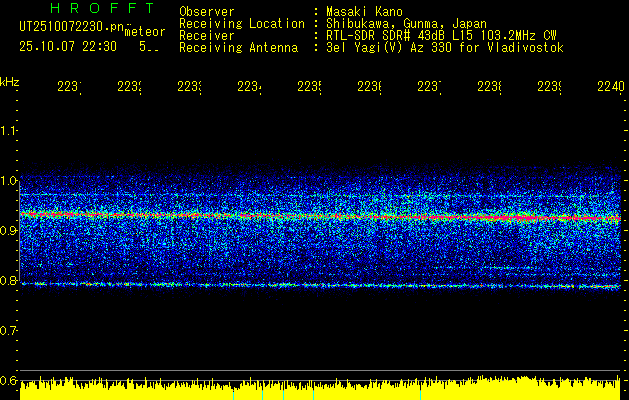Click the 1.1 frequency axis label
This screenshot has height=400, width=629.
coord(8,130)
